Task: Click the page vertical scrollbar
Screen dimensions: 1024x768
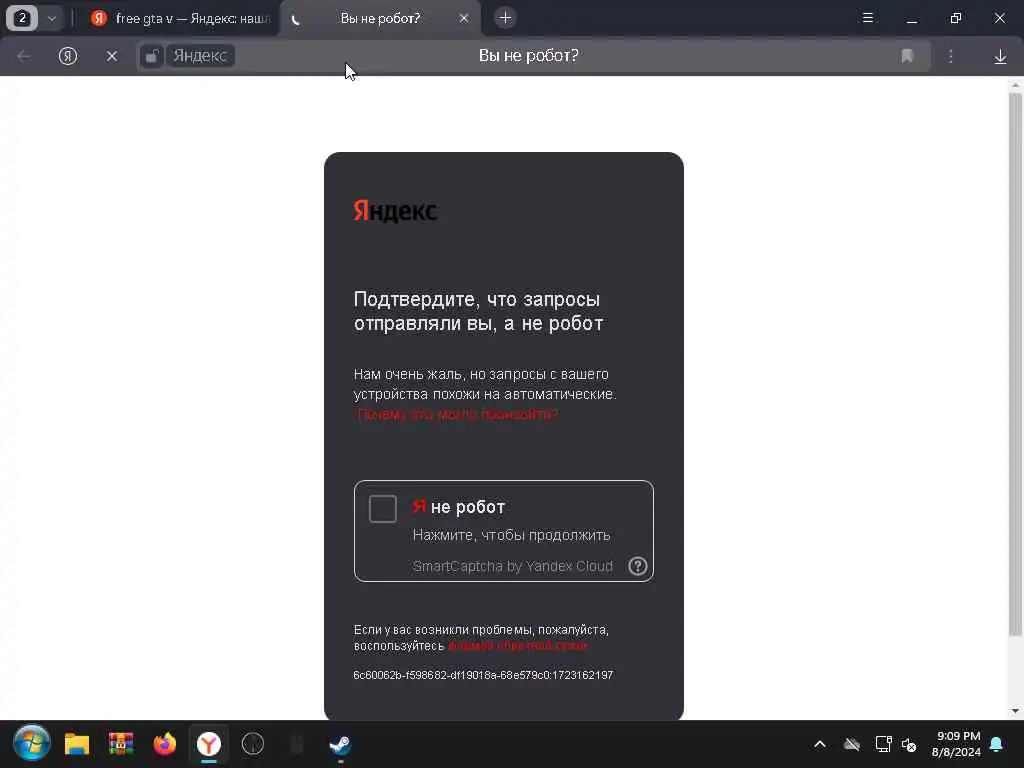Action: [1015, 364]
